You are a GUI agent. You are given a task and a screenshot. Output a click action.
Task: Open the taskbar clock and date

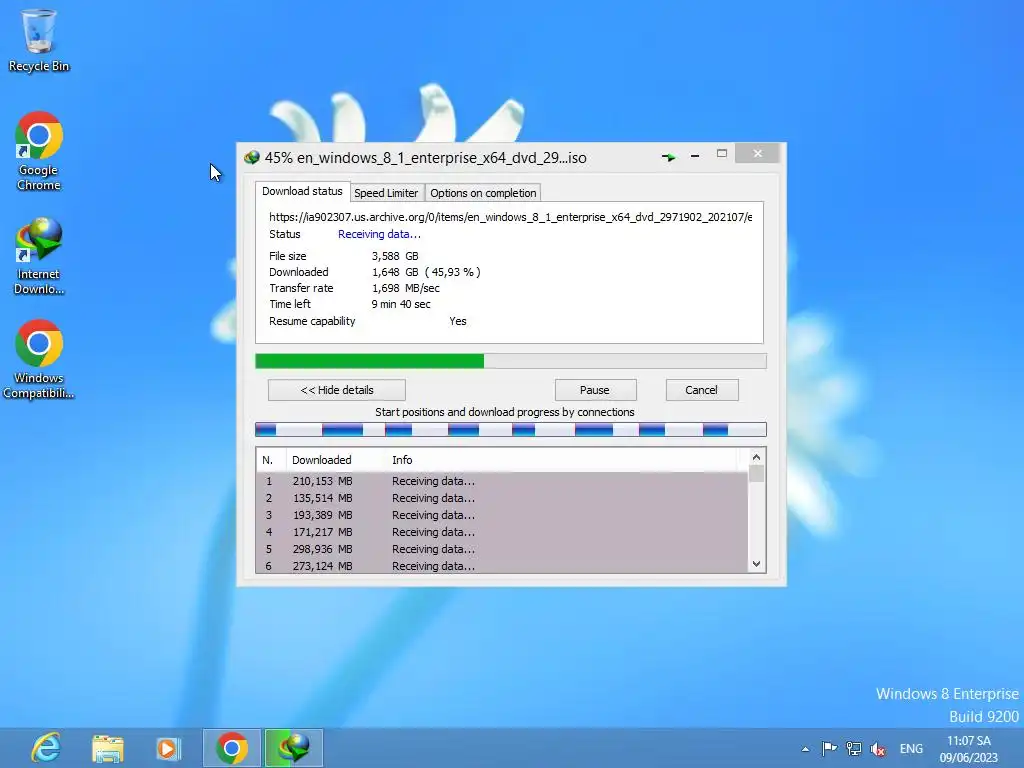969,749
